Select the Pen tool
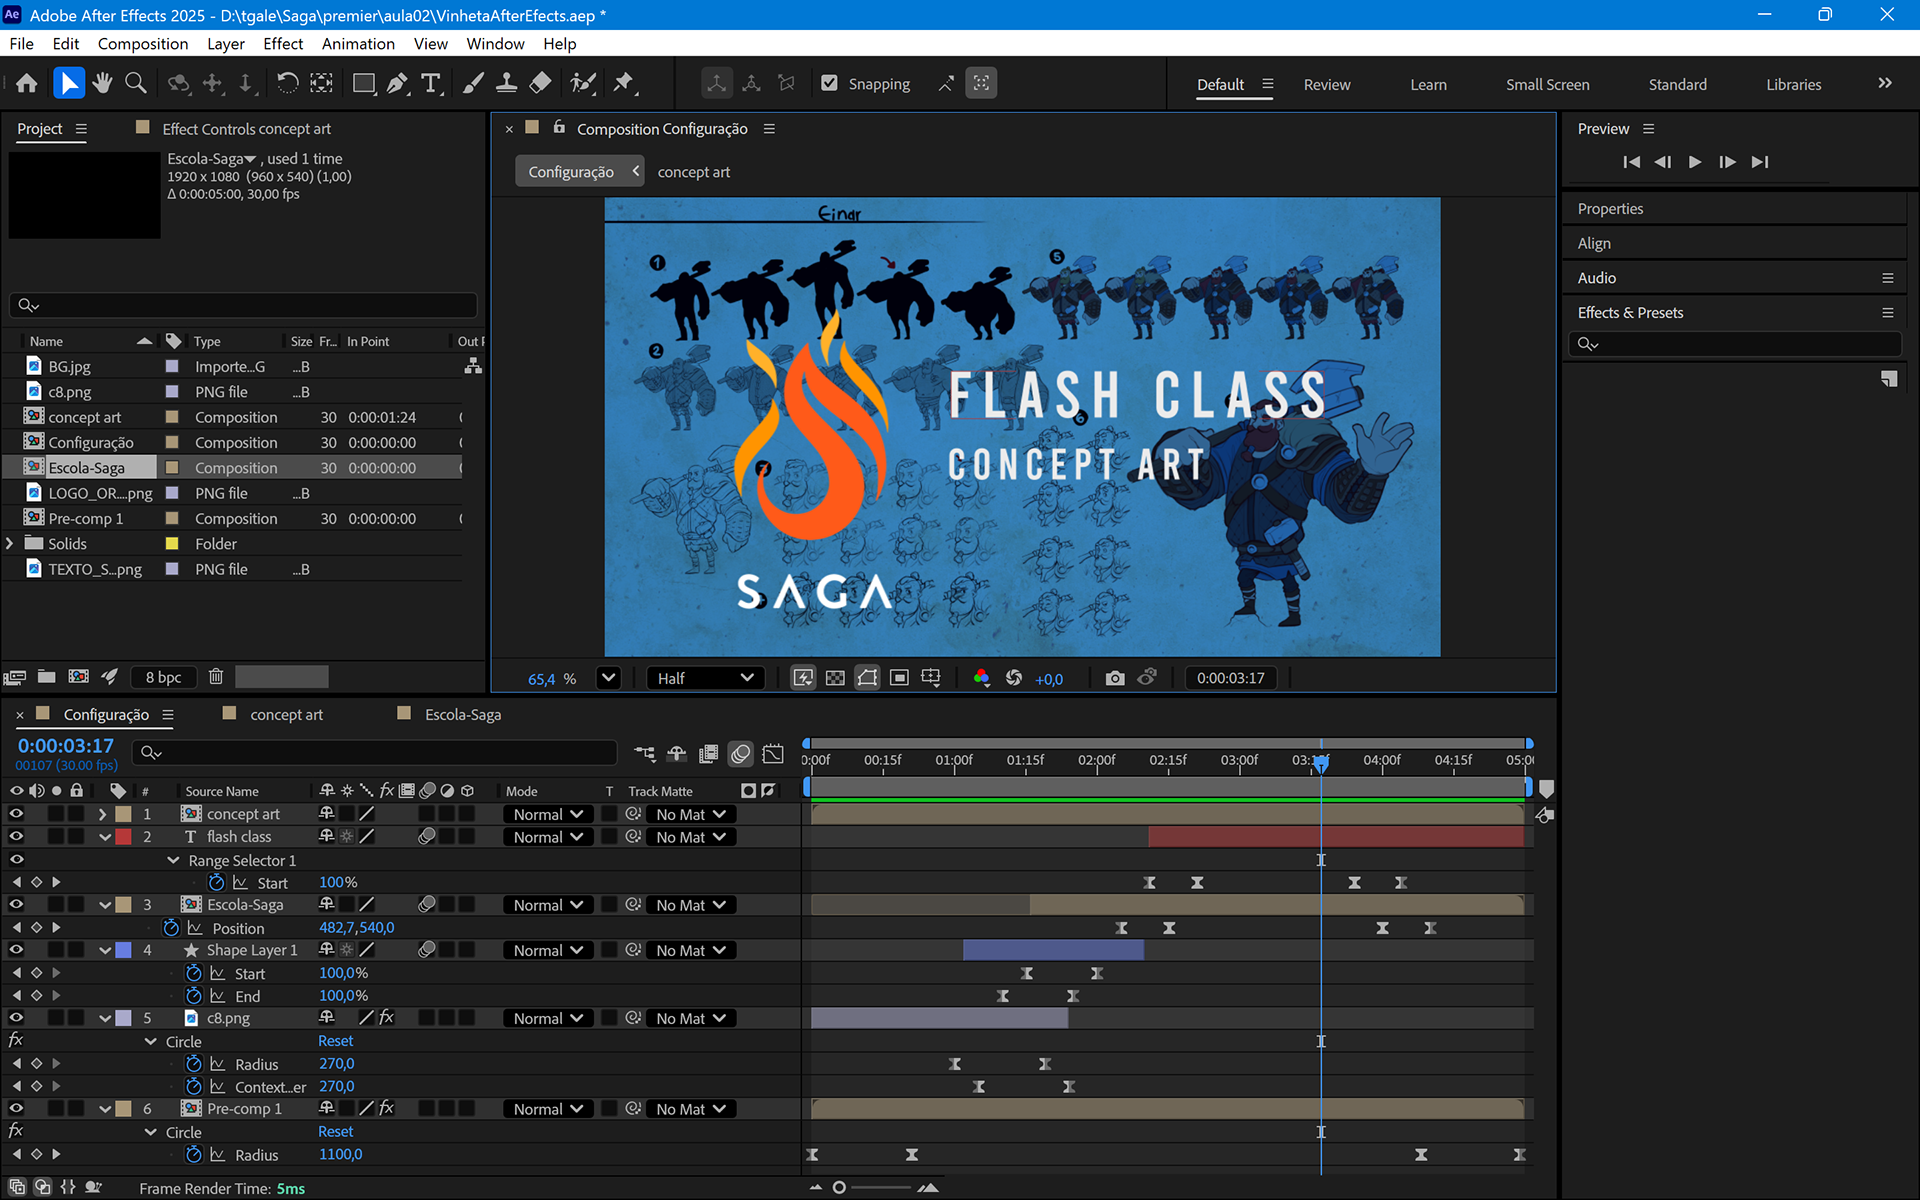Image resolution: width=1920 pixels, height=1200 pixels. tap(397, 84)
